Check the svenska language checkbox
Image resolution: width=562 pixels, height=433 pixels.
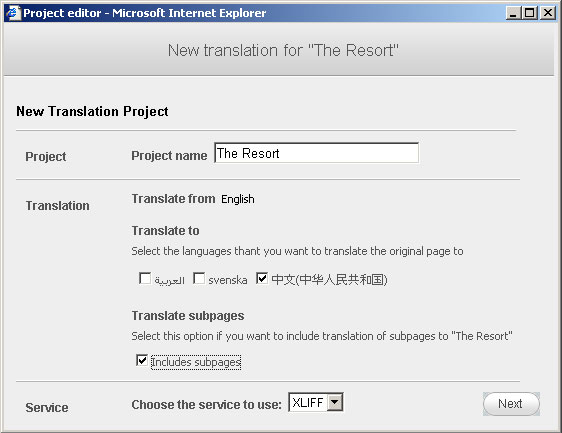coord(199,278)
